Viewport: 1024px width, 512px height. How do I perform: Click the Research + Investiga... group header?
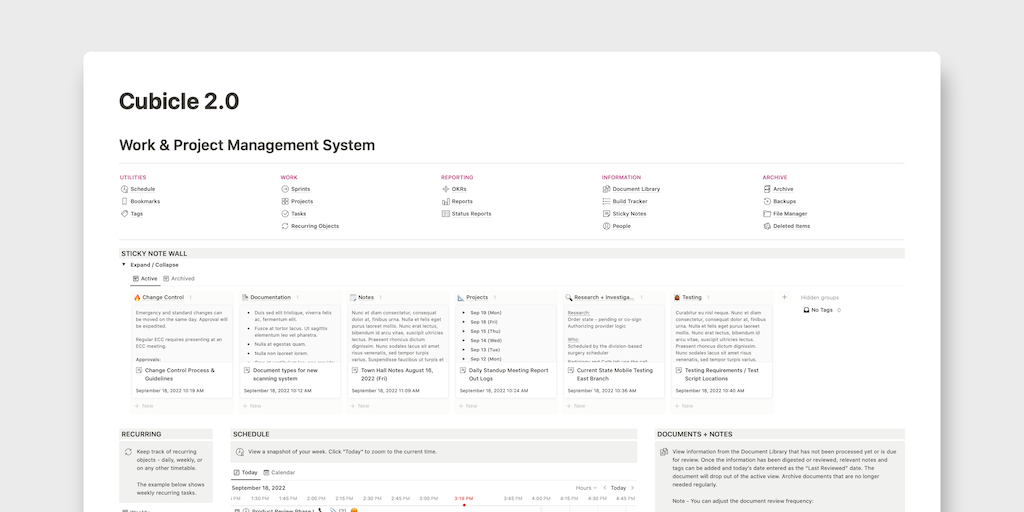[603, 297]
